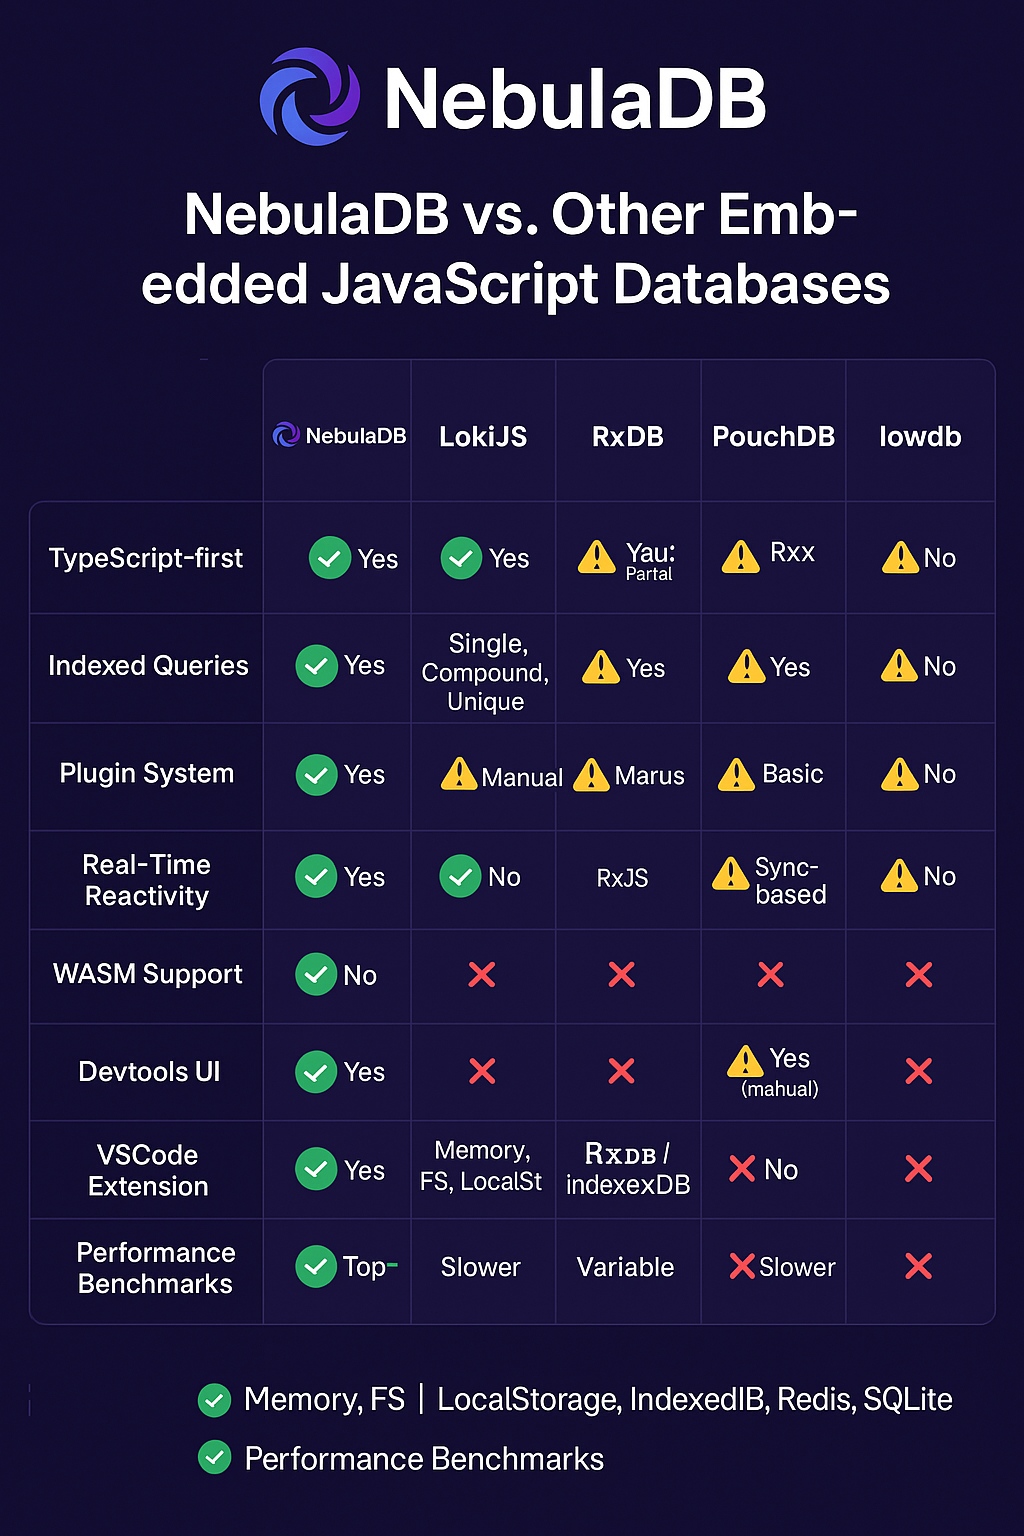The width and height of the screenshot is (1024, 1536).
Task: Click 'LocalStorage, IndexedIB, Redis, SQLite' footer text
Action: click(x=695, y=1400)
